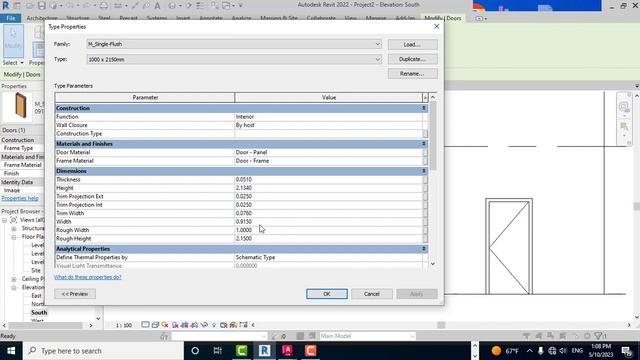Open the notification center icon
The height and width of the screenshot is (360, 640).
pyautogui.click(x=627, y=351)
